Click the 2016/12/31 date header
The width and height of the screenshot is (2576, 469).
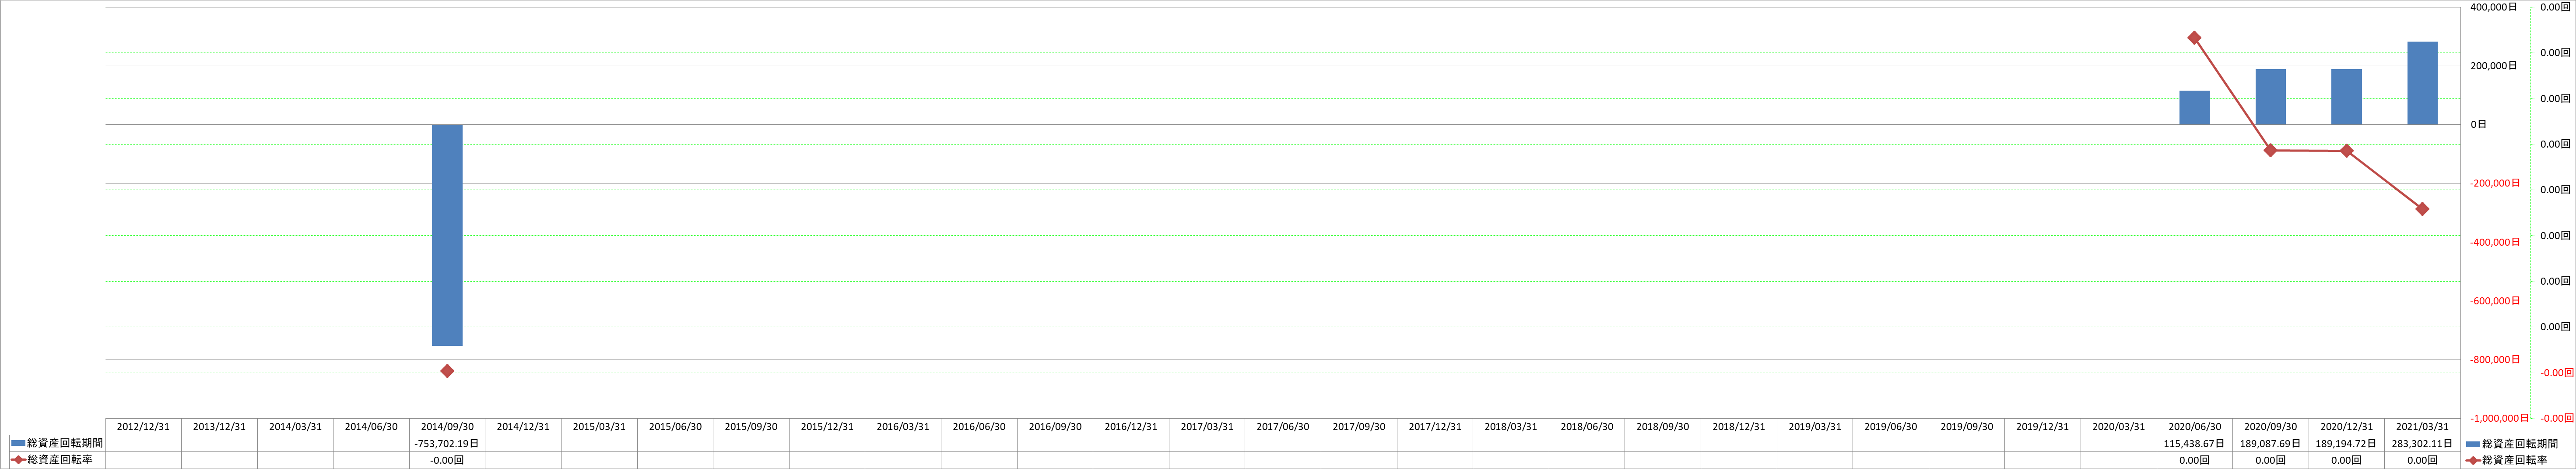tap(1131, 427)
